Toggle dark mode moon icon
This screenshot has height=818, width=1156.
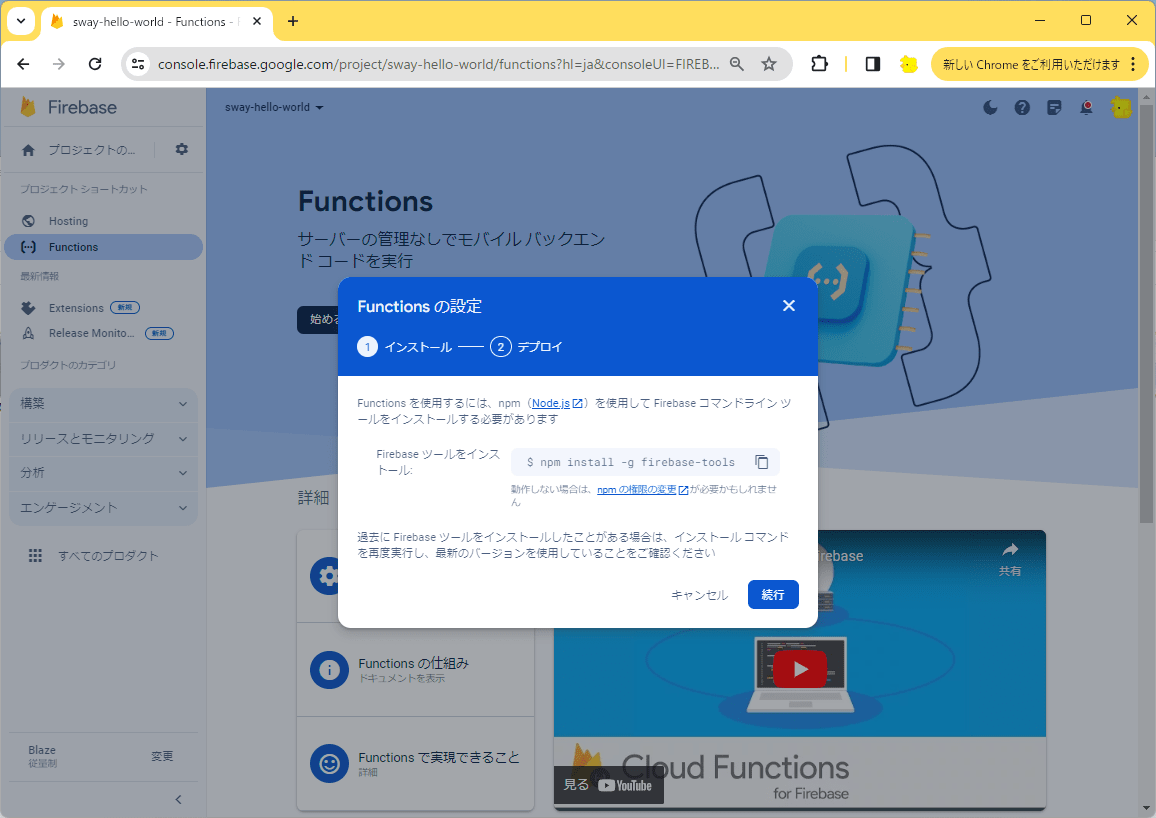coord(990,108)
